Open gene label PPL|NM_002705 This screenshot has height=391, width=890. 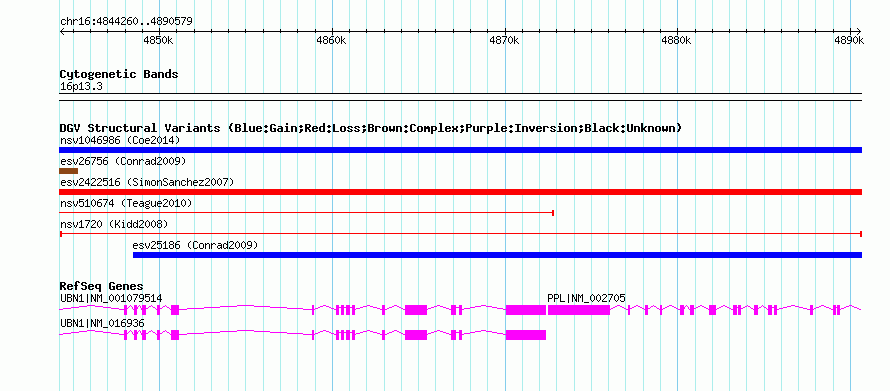(x=586, y=298)
